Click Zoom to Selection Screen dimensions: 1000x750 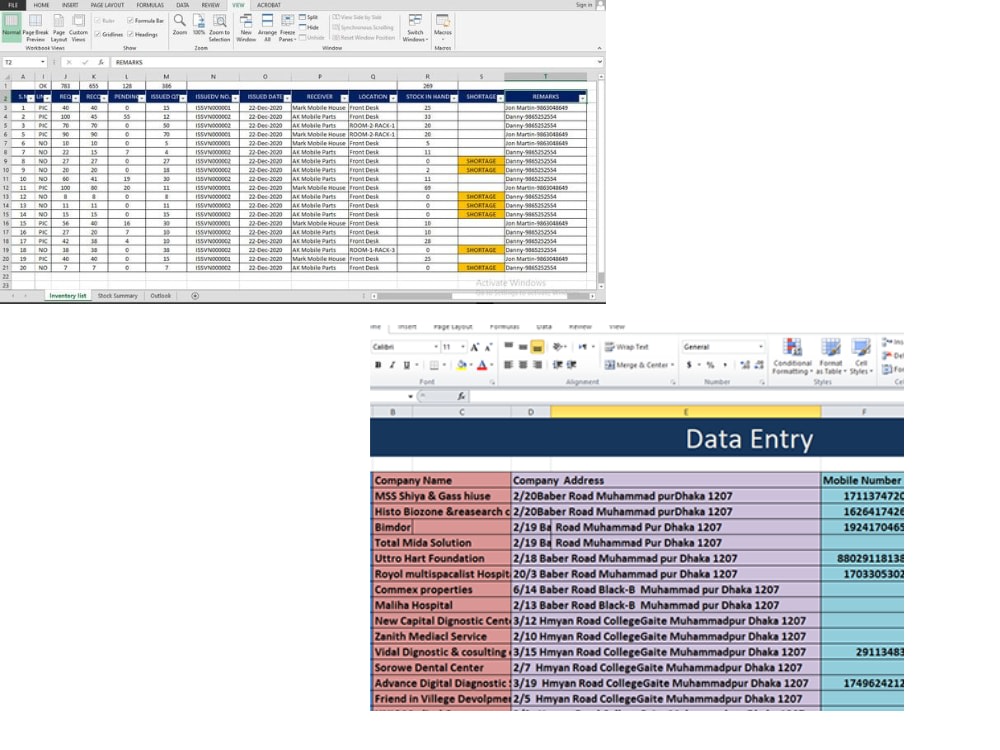(219, 27)
